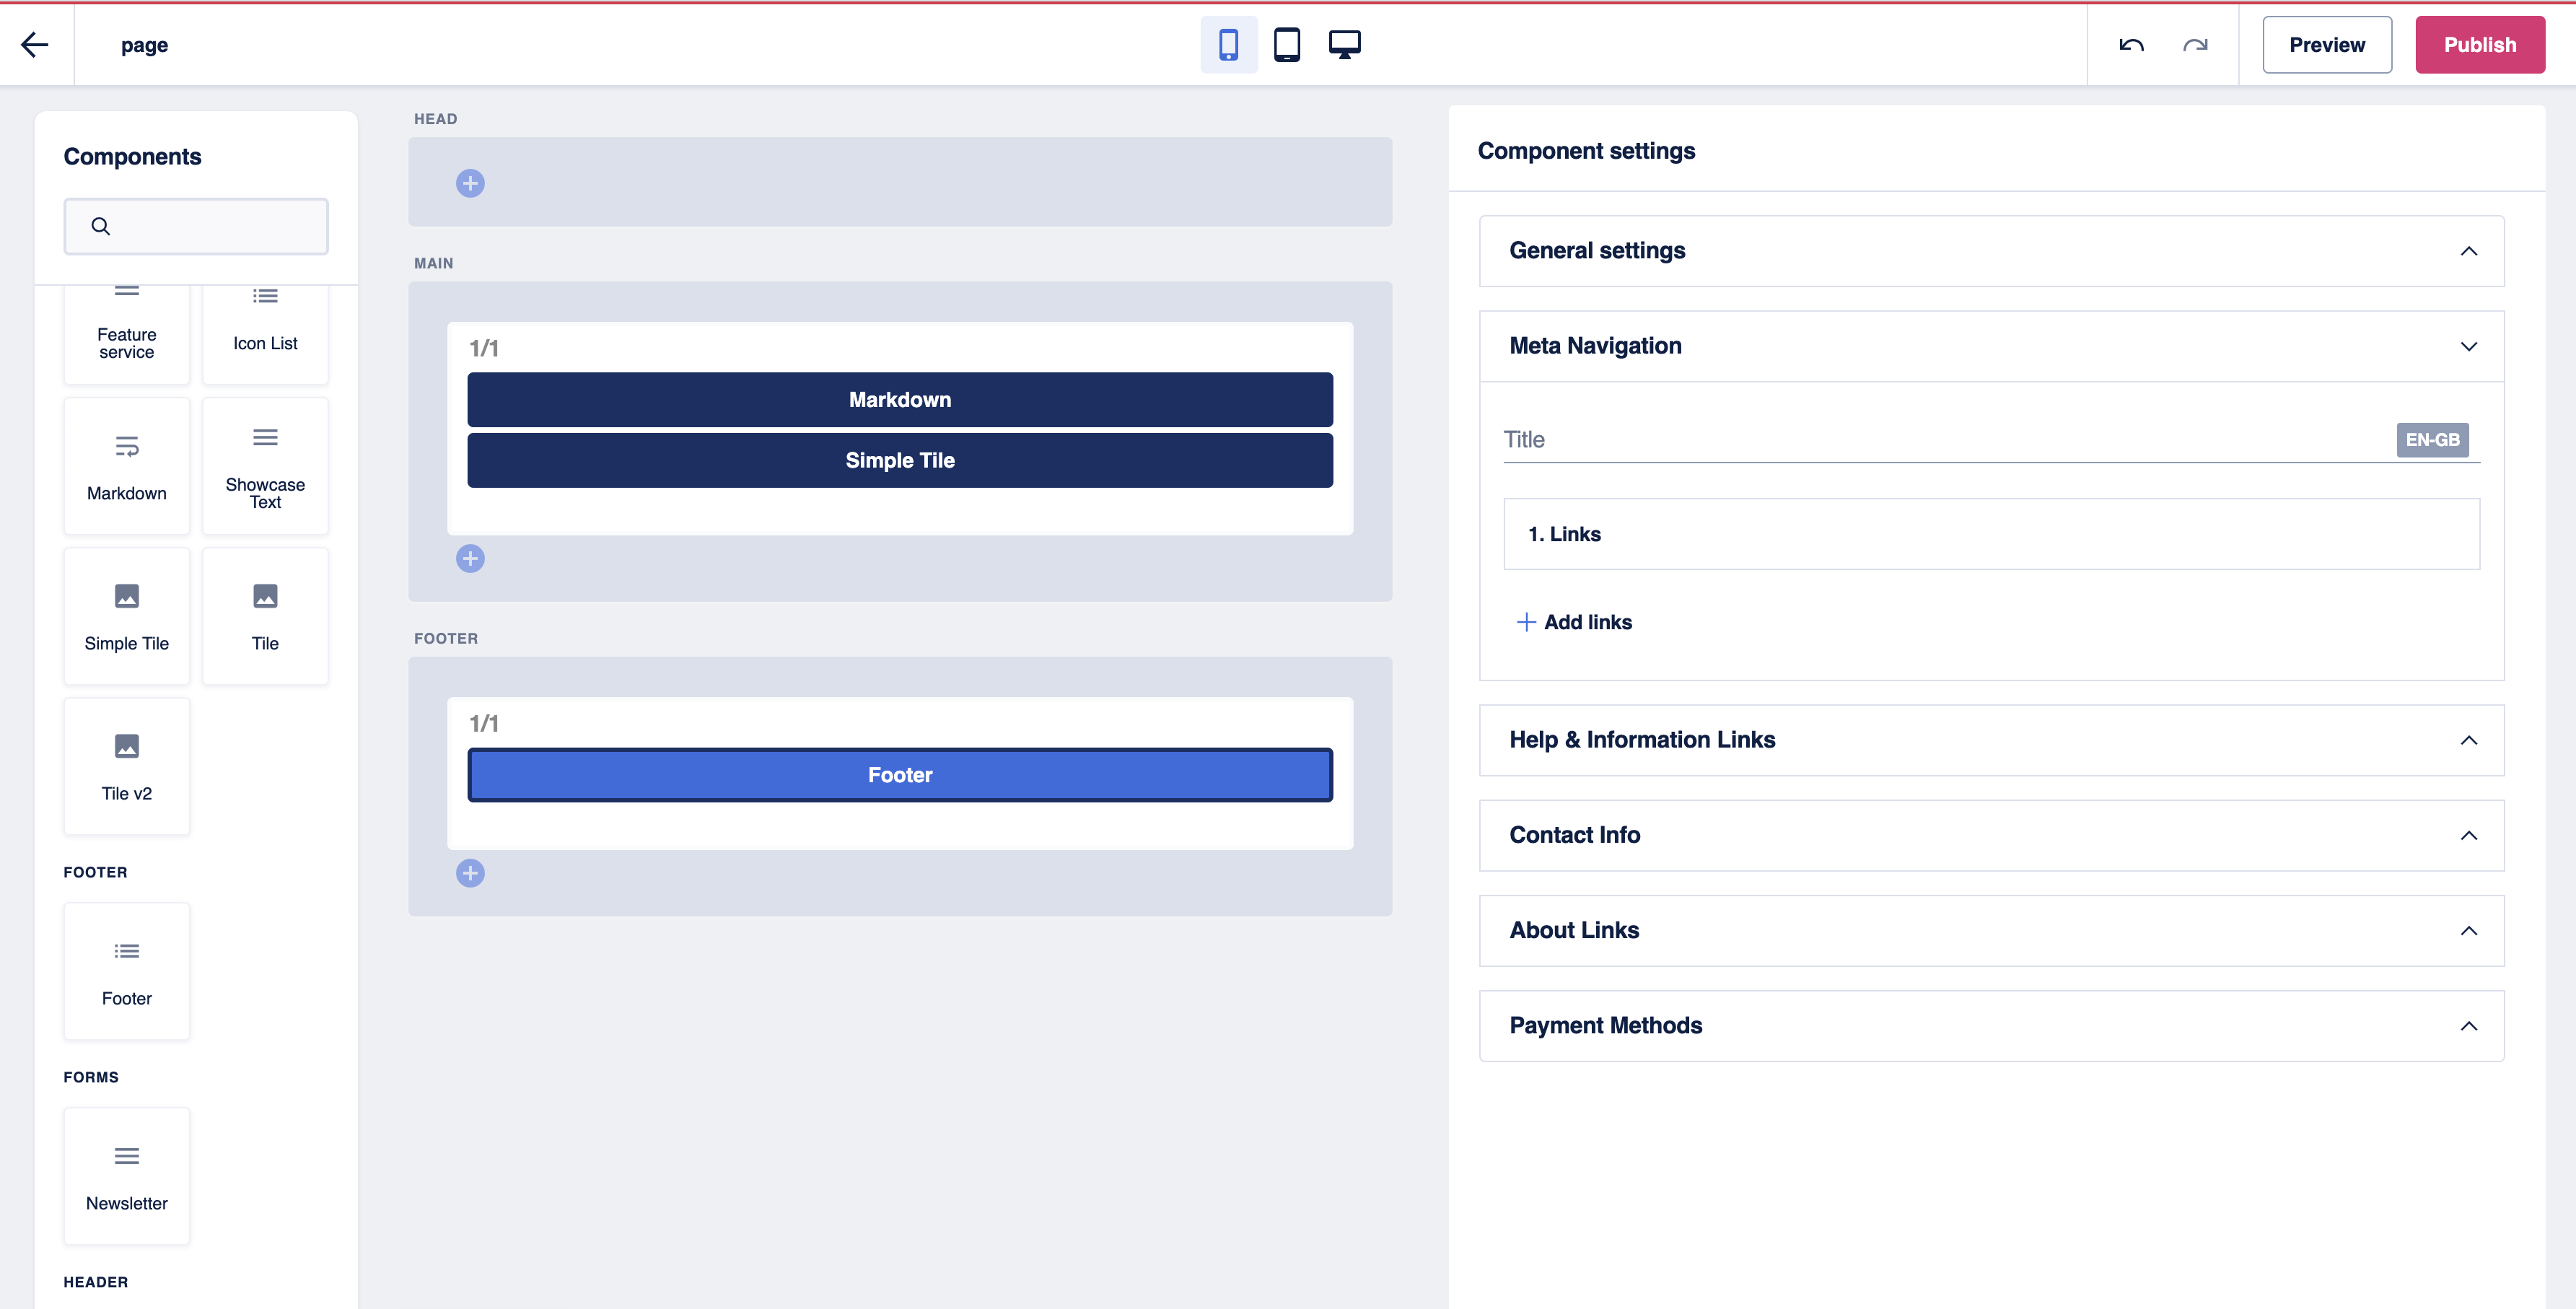Screen dimensions: 2576x1309
Task: Select the Newsletter form component
Action: (x=126, y=1176)
